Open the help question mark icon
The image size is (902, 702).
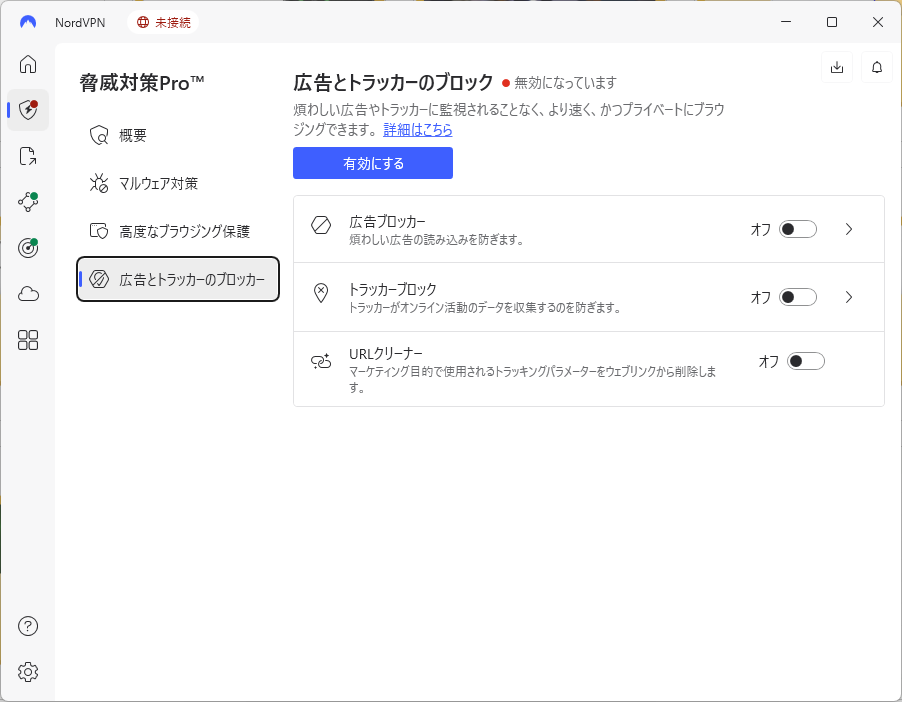click(x=28, y=626)
